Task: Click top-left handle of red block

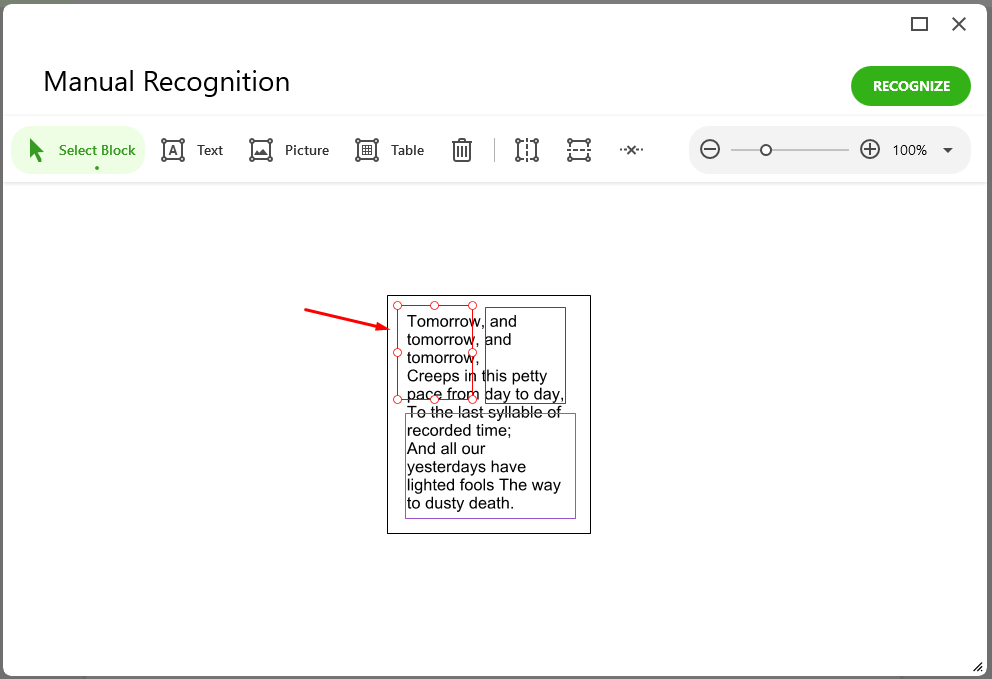Action: 397,306
